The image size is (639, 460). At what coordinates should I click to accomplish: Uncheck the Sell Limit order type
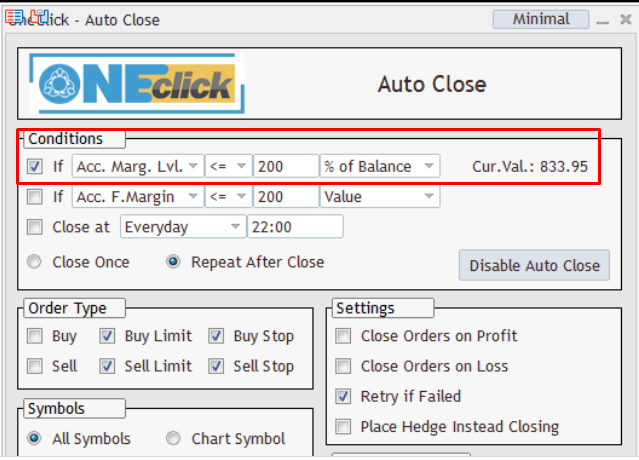coord(107,366)
